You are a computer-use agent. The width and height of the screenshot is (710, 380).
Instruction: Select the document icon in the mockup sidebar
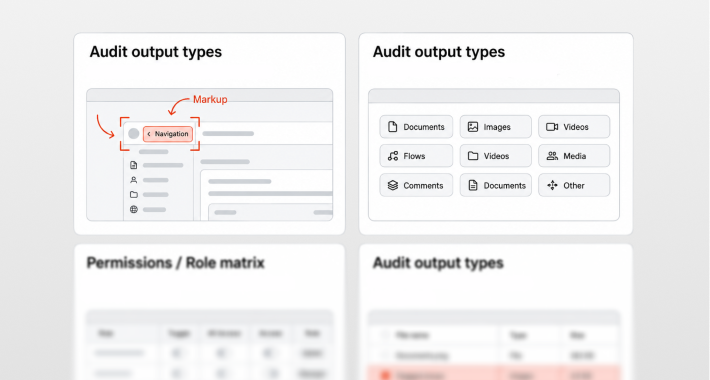(x=134, y=165)
